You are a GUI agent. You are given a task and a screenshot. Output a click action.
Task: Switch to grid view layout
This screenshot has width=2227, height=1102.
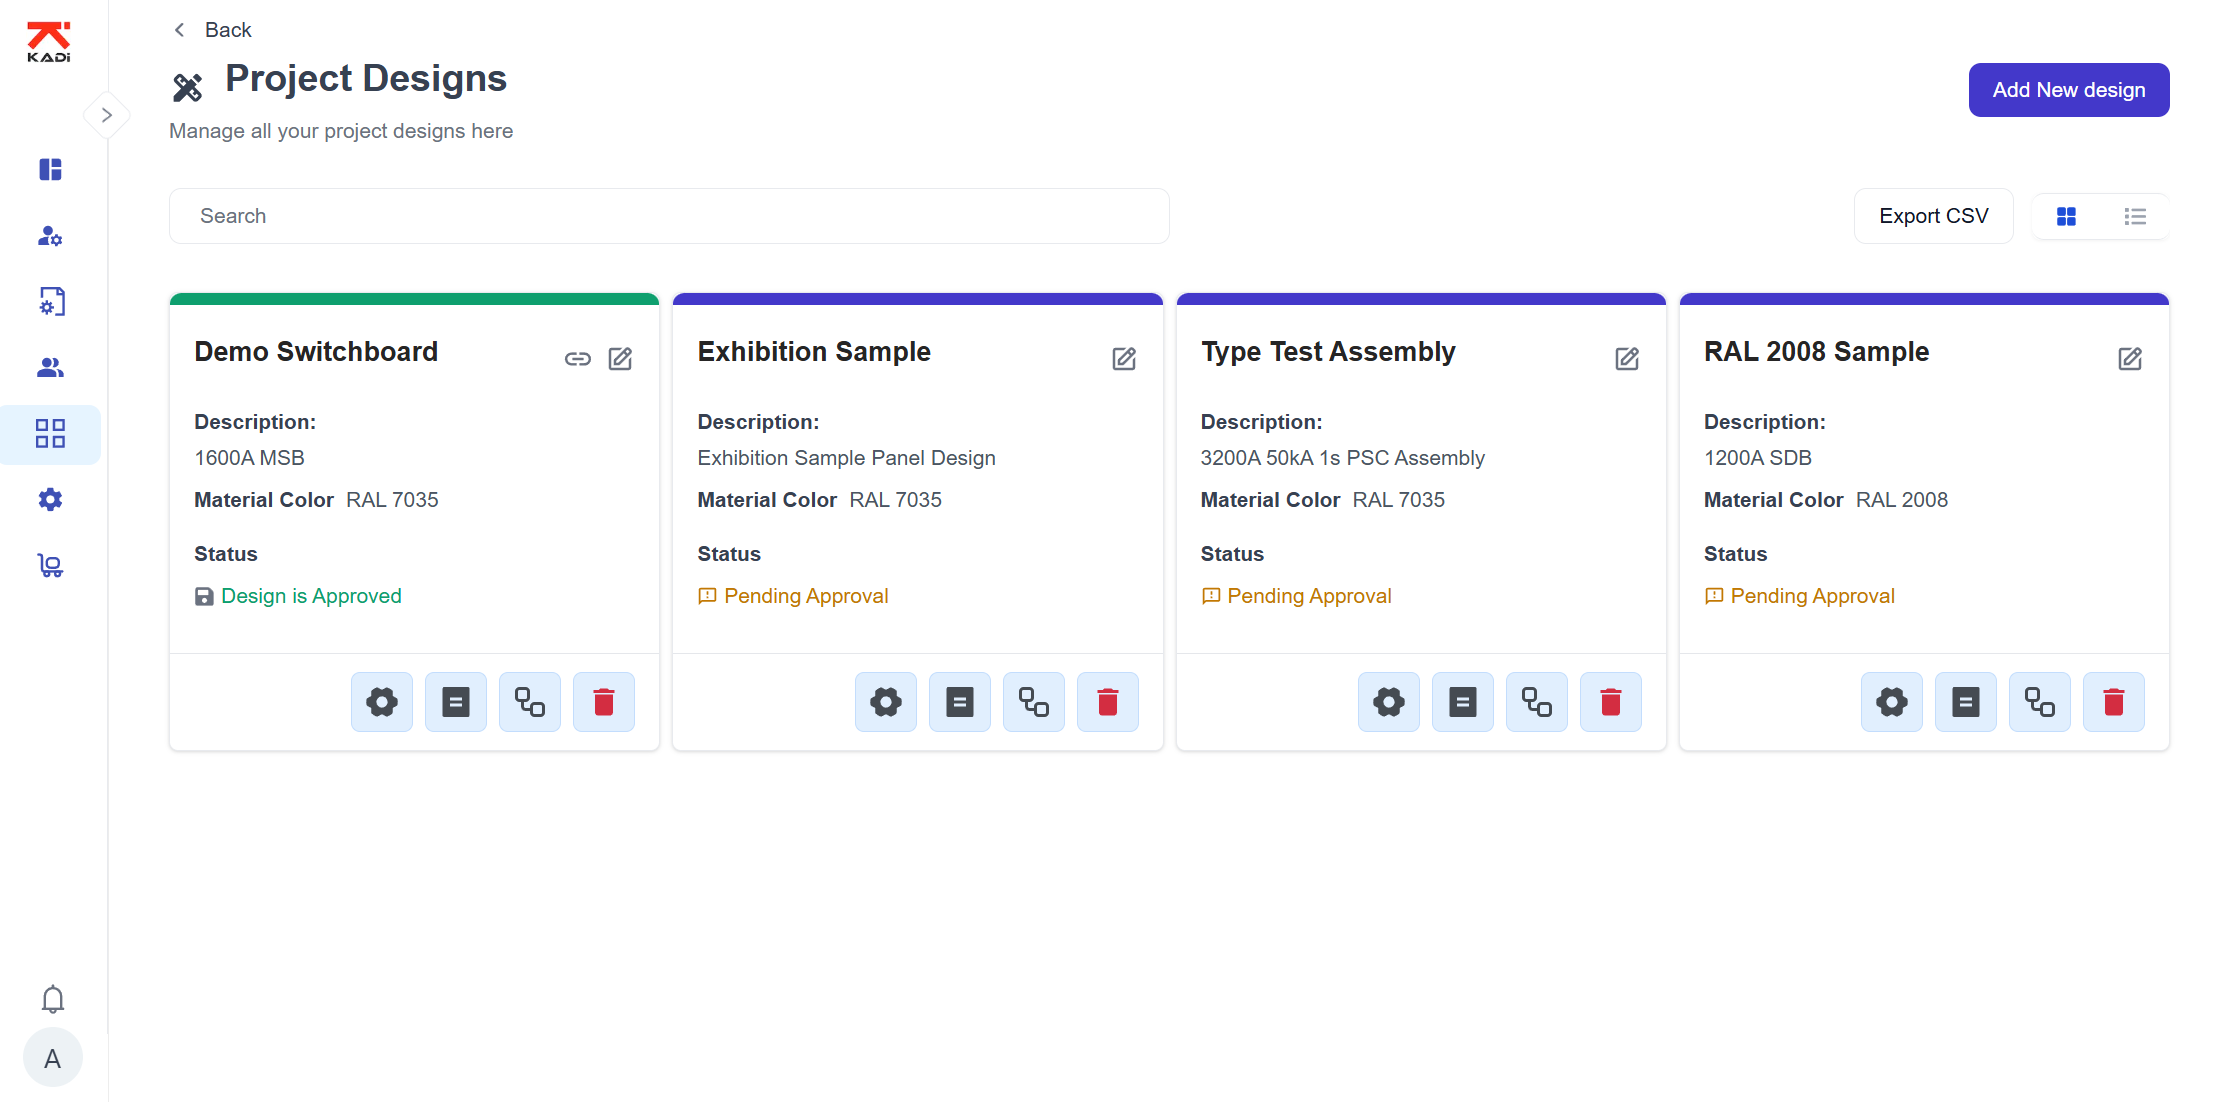coord(2066,216)
